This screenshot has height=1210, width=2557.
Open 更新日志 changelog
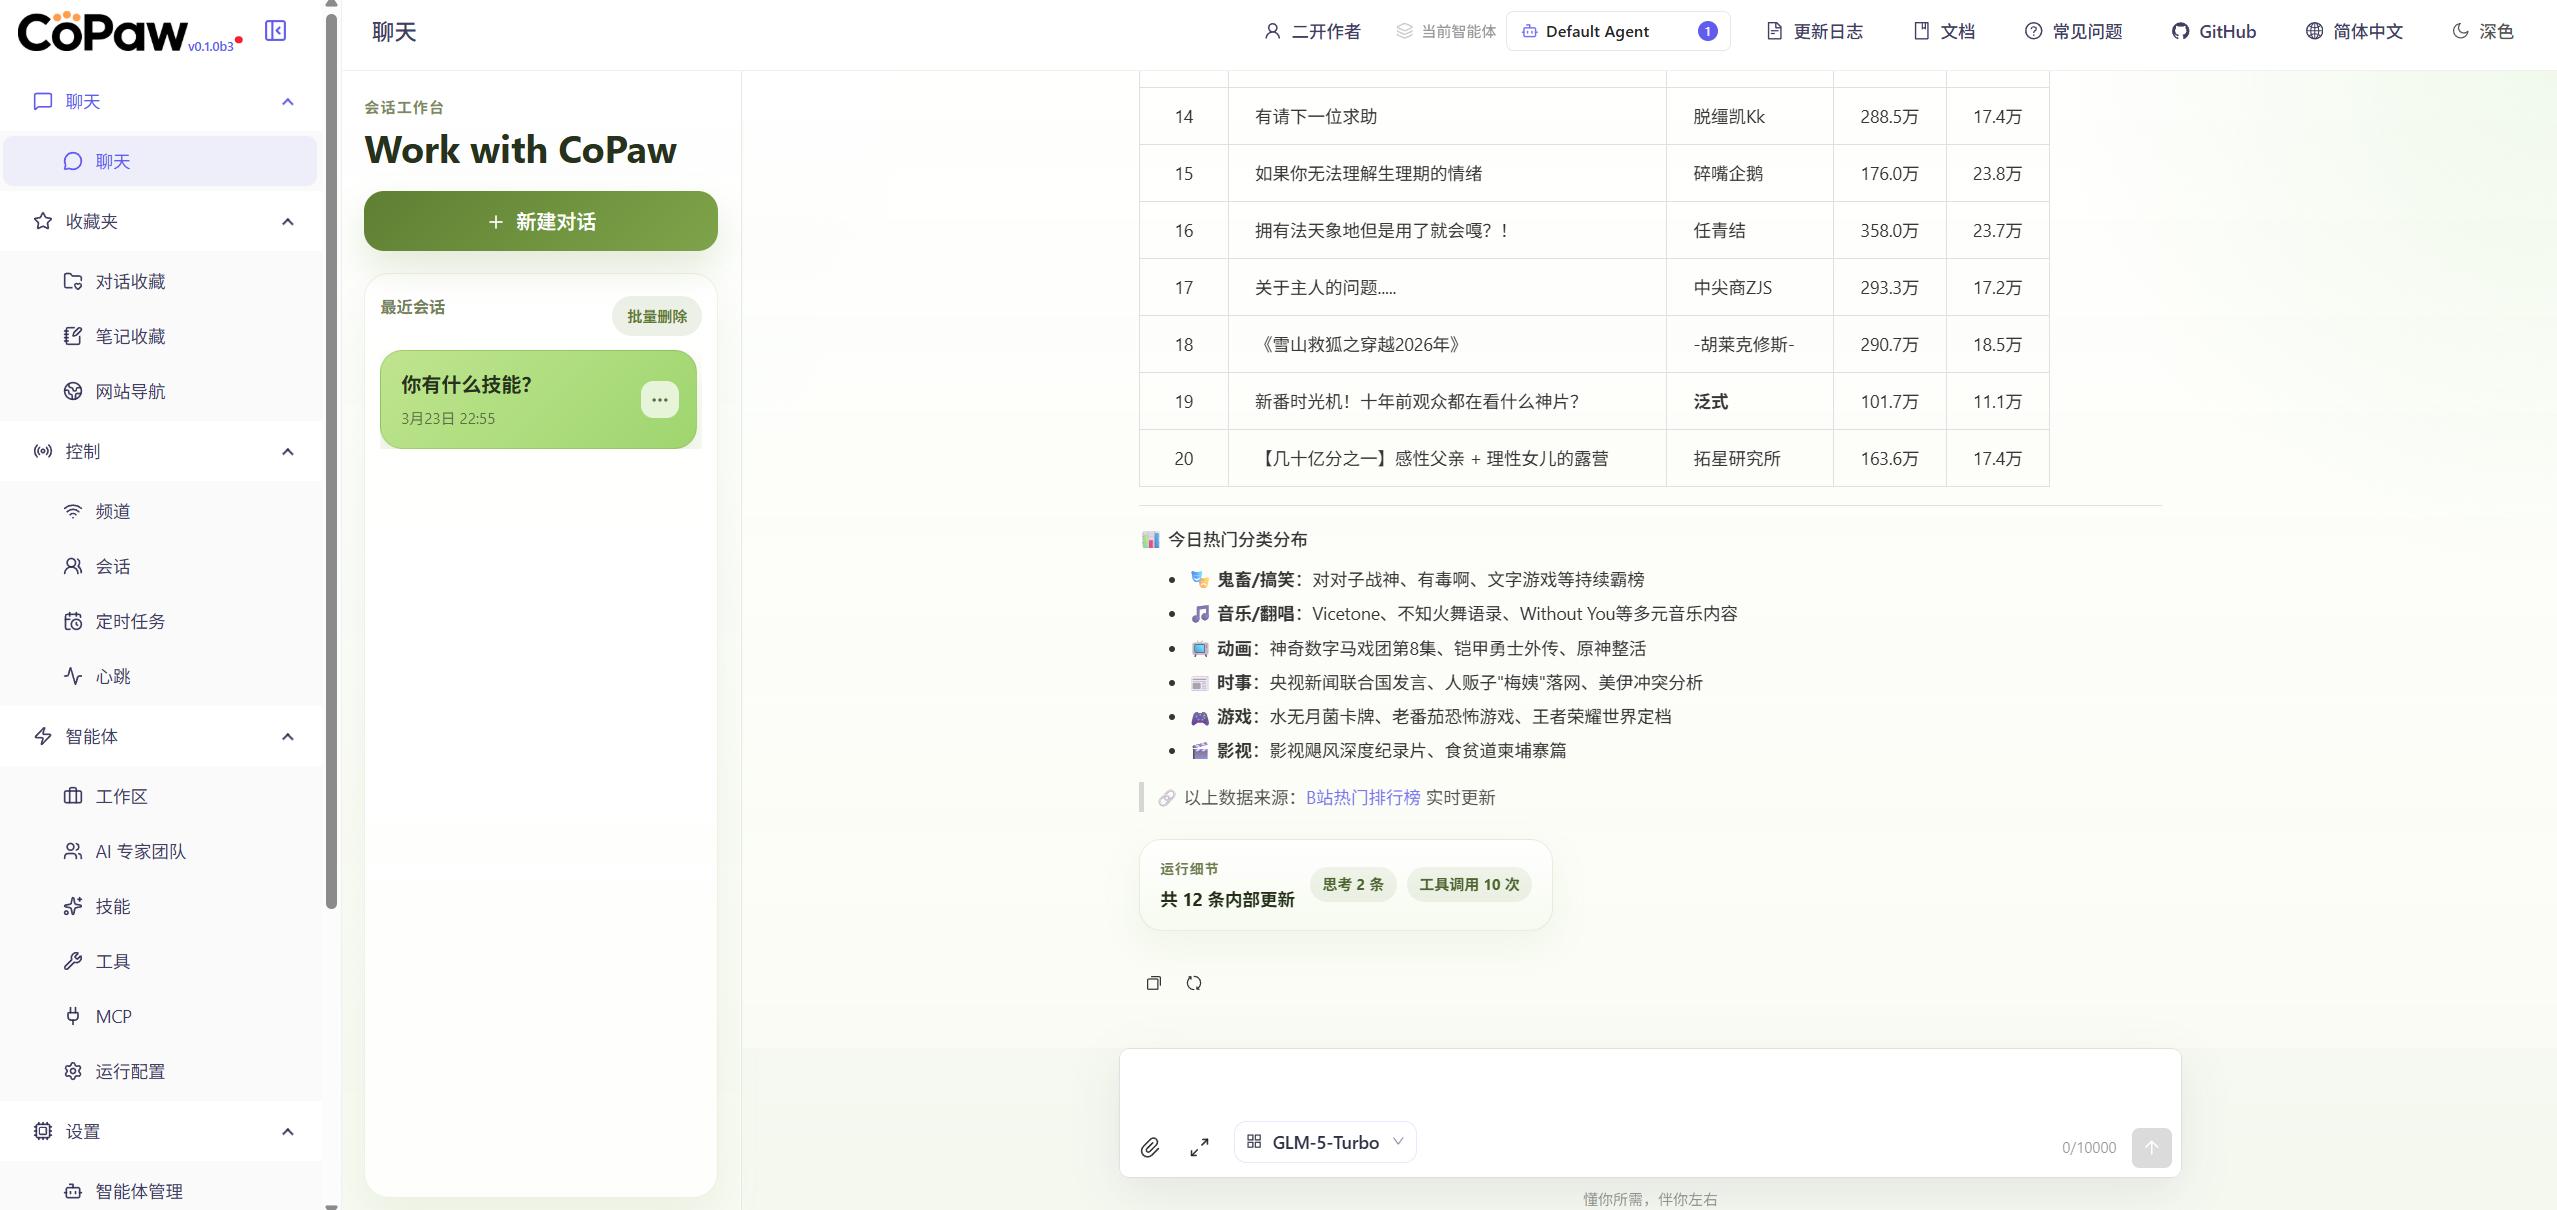pos(1813,31)
